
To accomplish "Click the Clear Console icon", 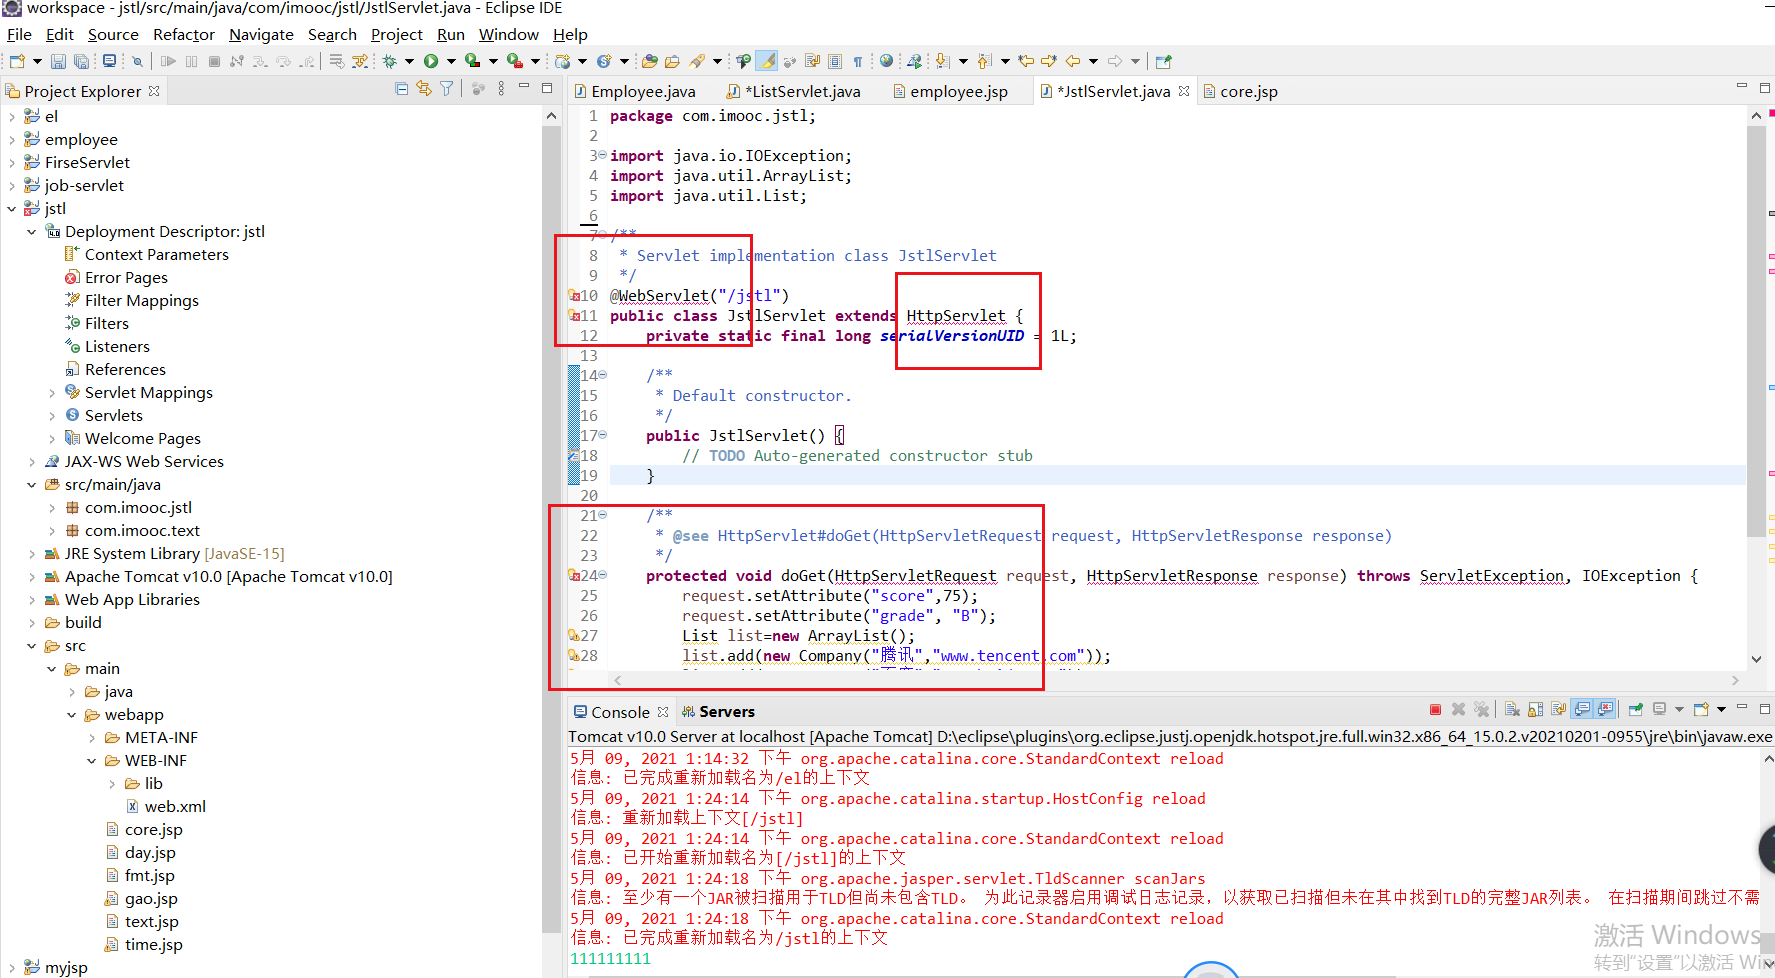I will click(x=1512, y=710).
